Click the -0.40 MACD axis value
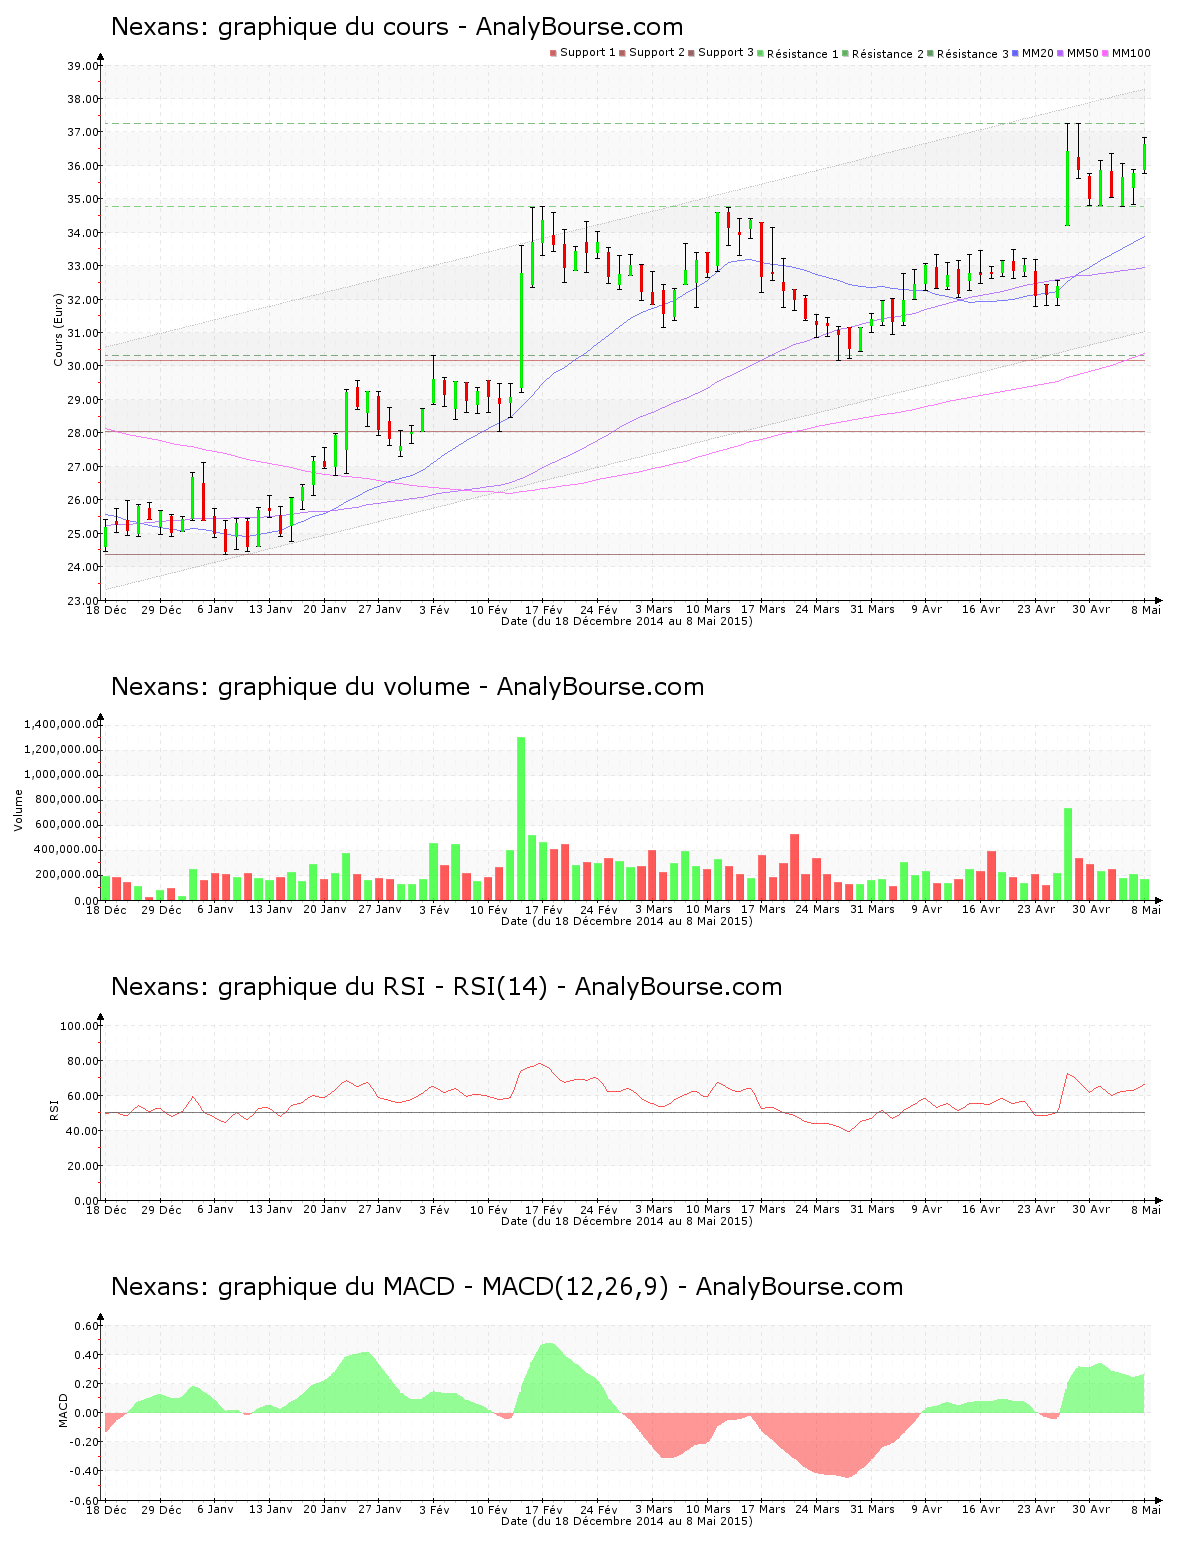The height and width of the screenshot is (1550, 1200). 84,1471
